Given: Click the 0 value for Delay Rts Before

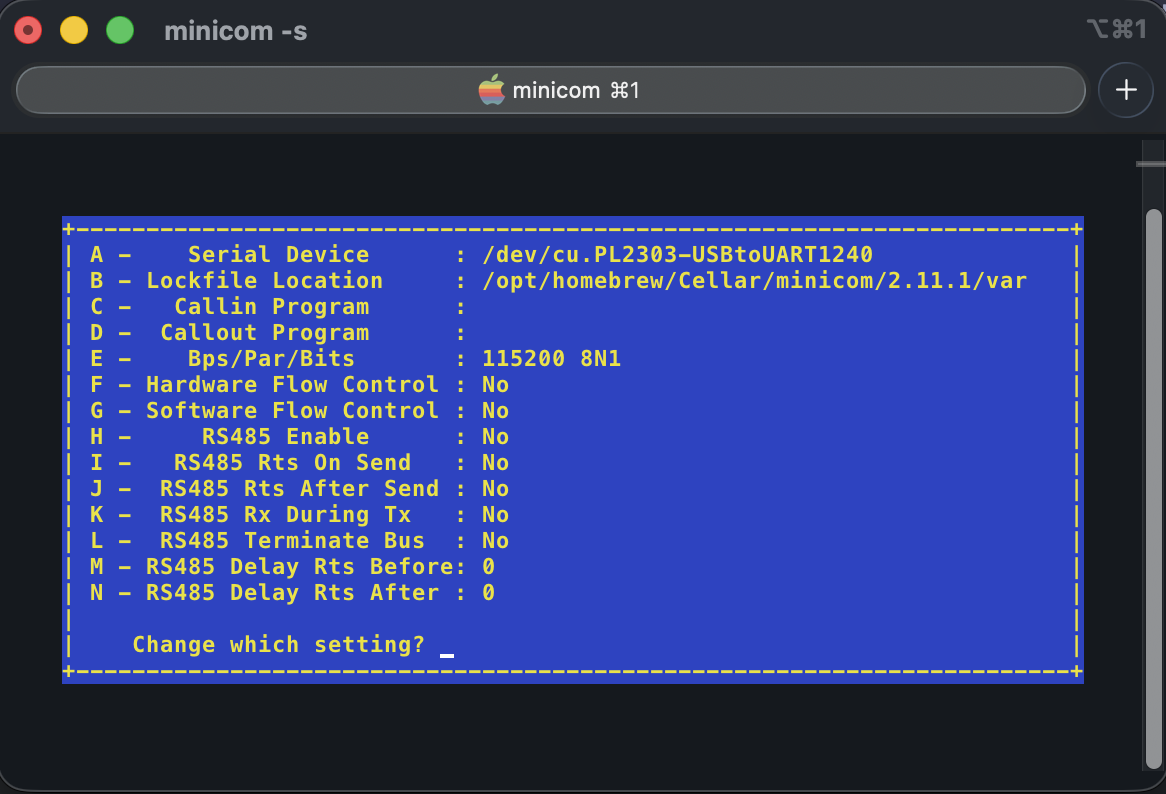Looking at the screenshot, I should (x=489, y=567).
